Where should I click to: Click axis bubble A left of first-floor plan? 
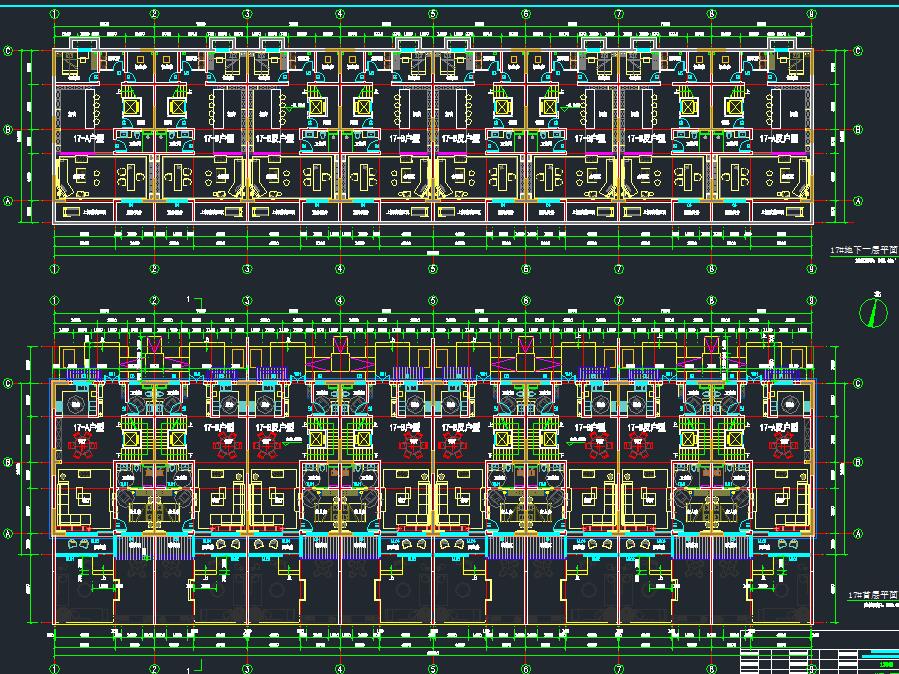[8, 534]
